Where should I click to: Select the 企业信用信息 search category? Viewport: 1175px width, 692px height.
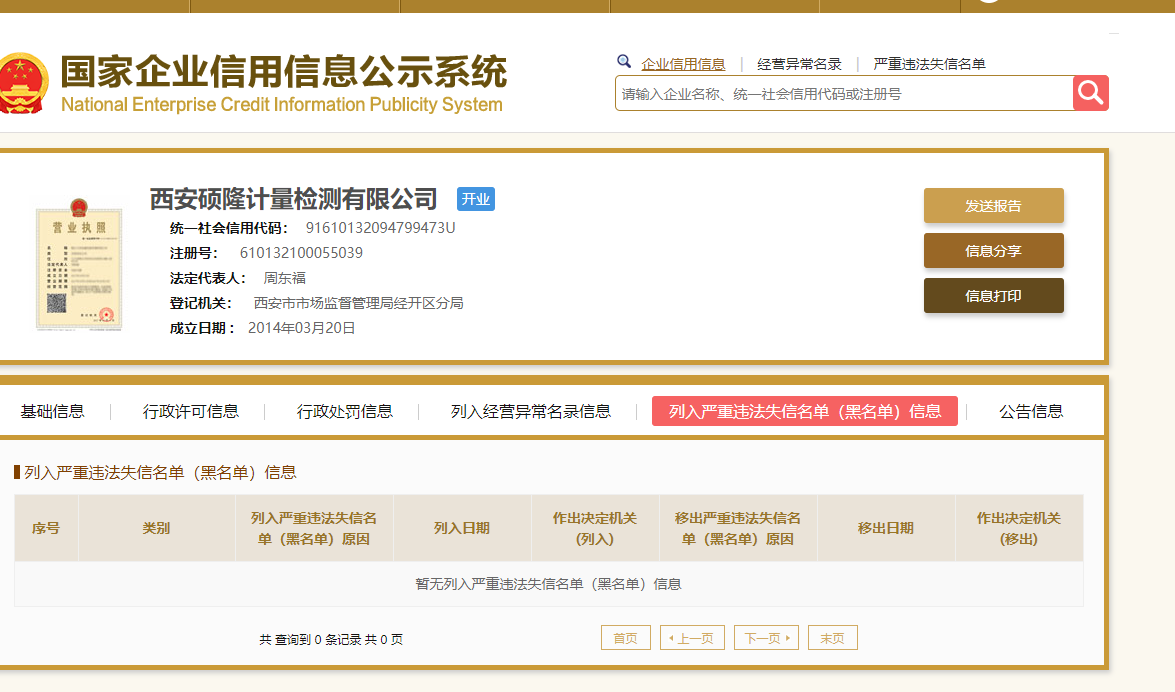(x=683, y=64)
